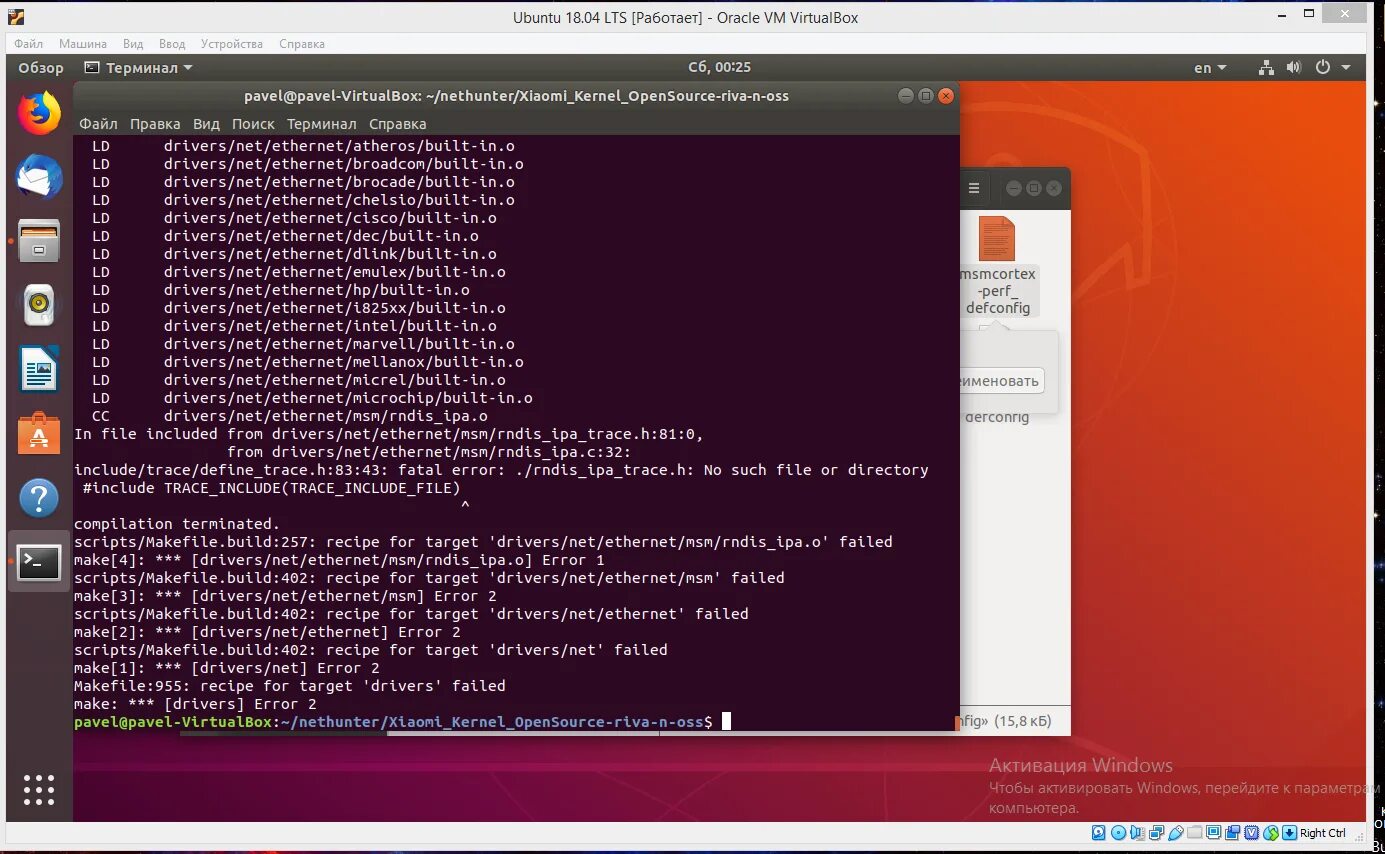The image size is (1385, 854).
Task: Click the terminal window title bar text
Action: coord(516,96)
